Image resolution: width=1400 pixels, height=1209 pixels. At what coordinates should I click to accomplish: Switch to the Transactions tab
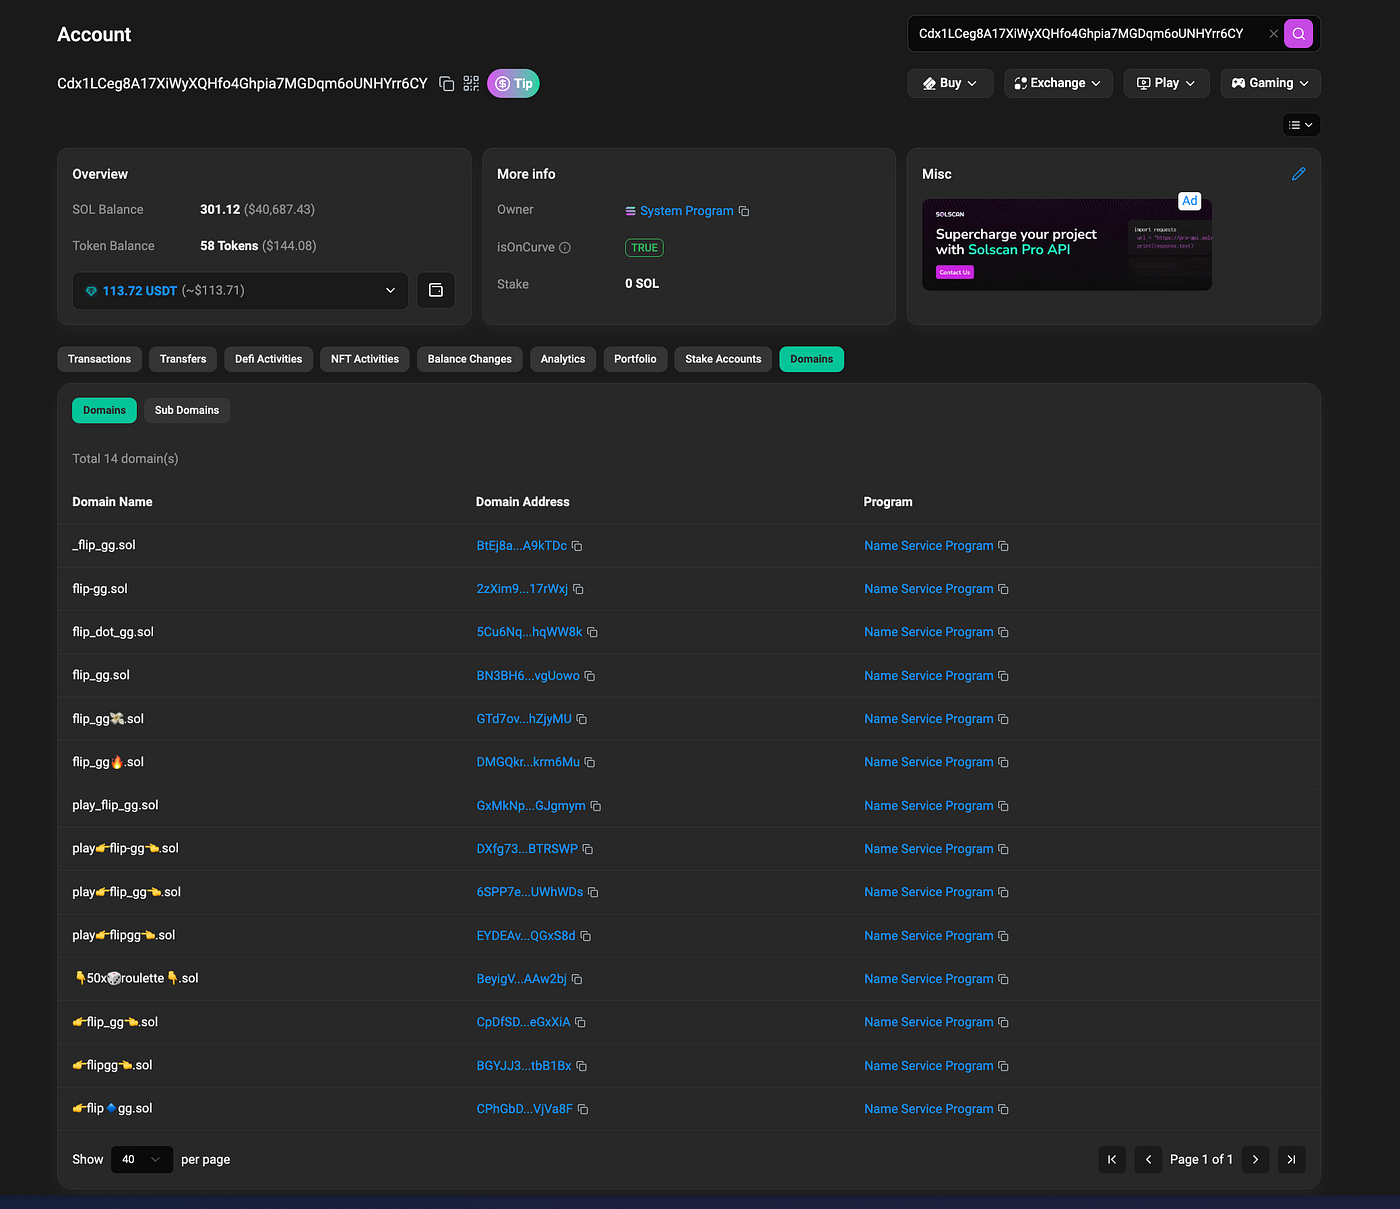[x=99, y=359]
